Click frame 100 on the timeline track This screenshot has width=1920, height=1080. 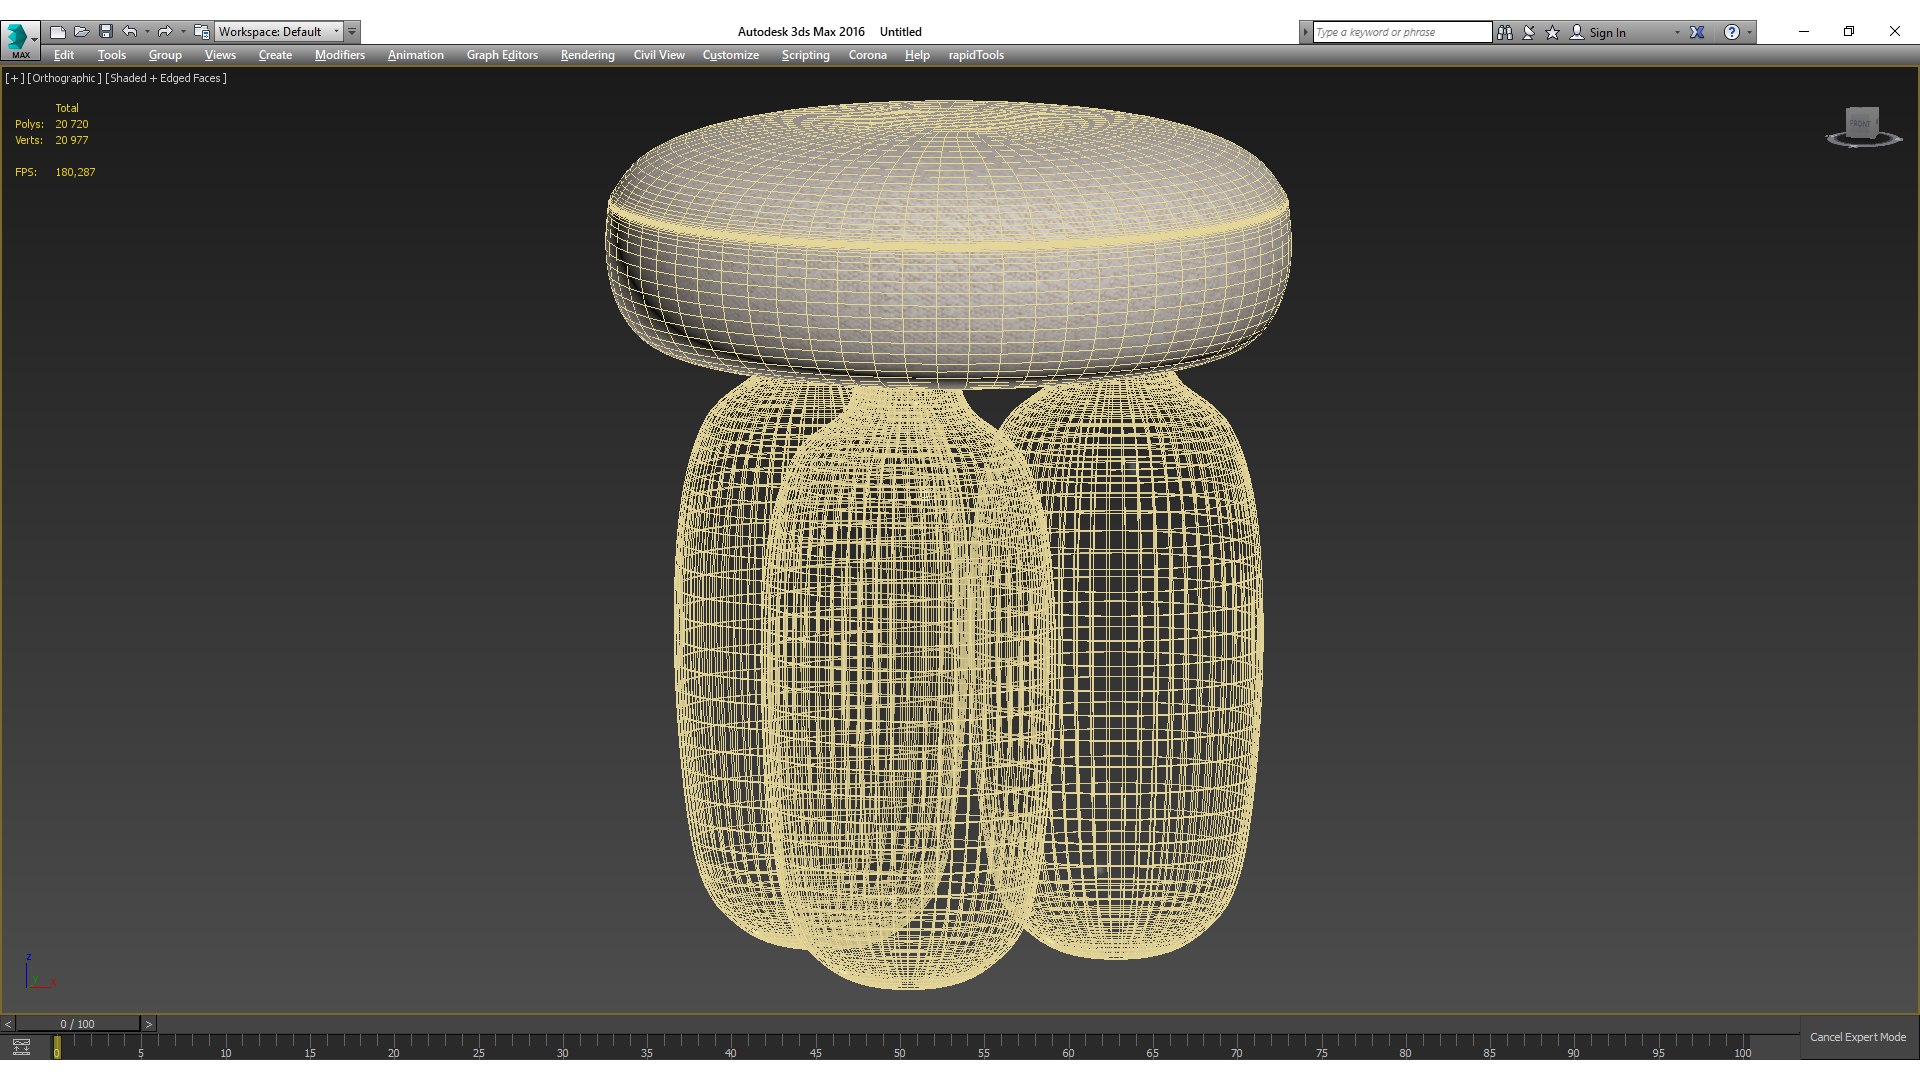tap(1742, 1047)
